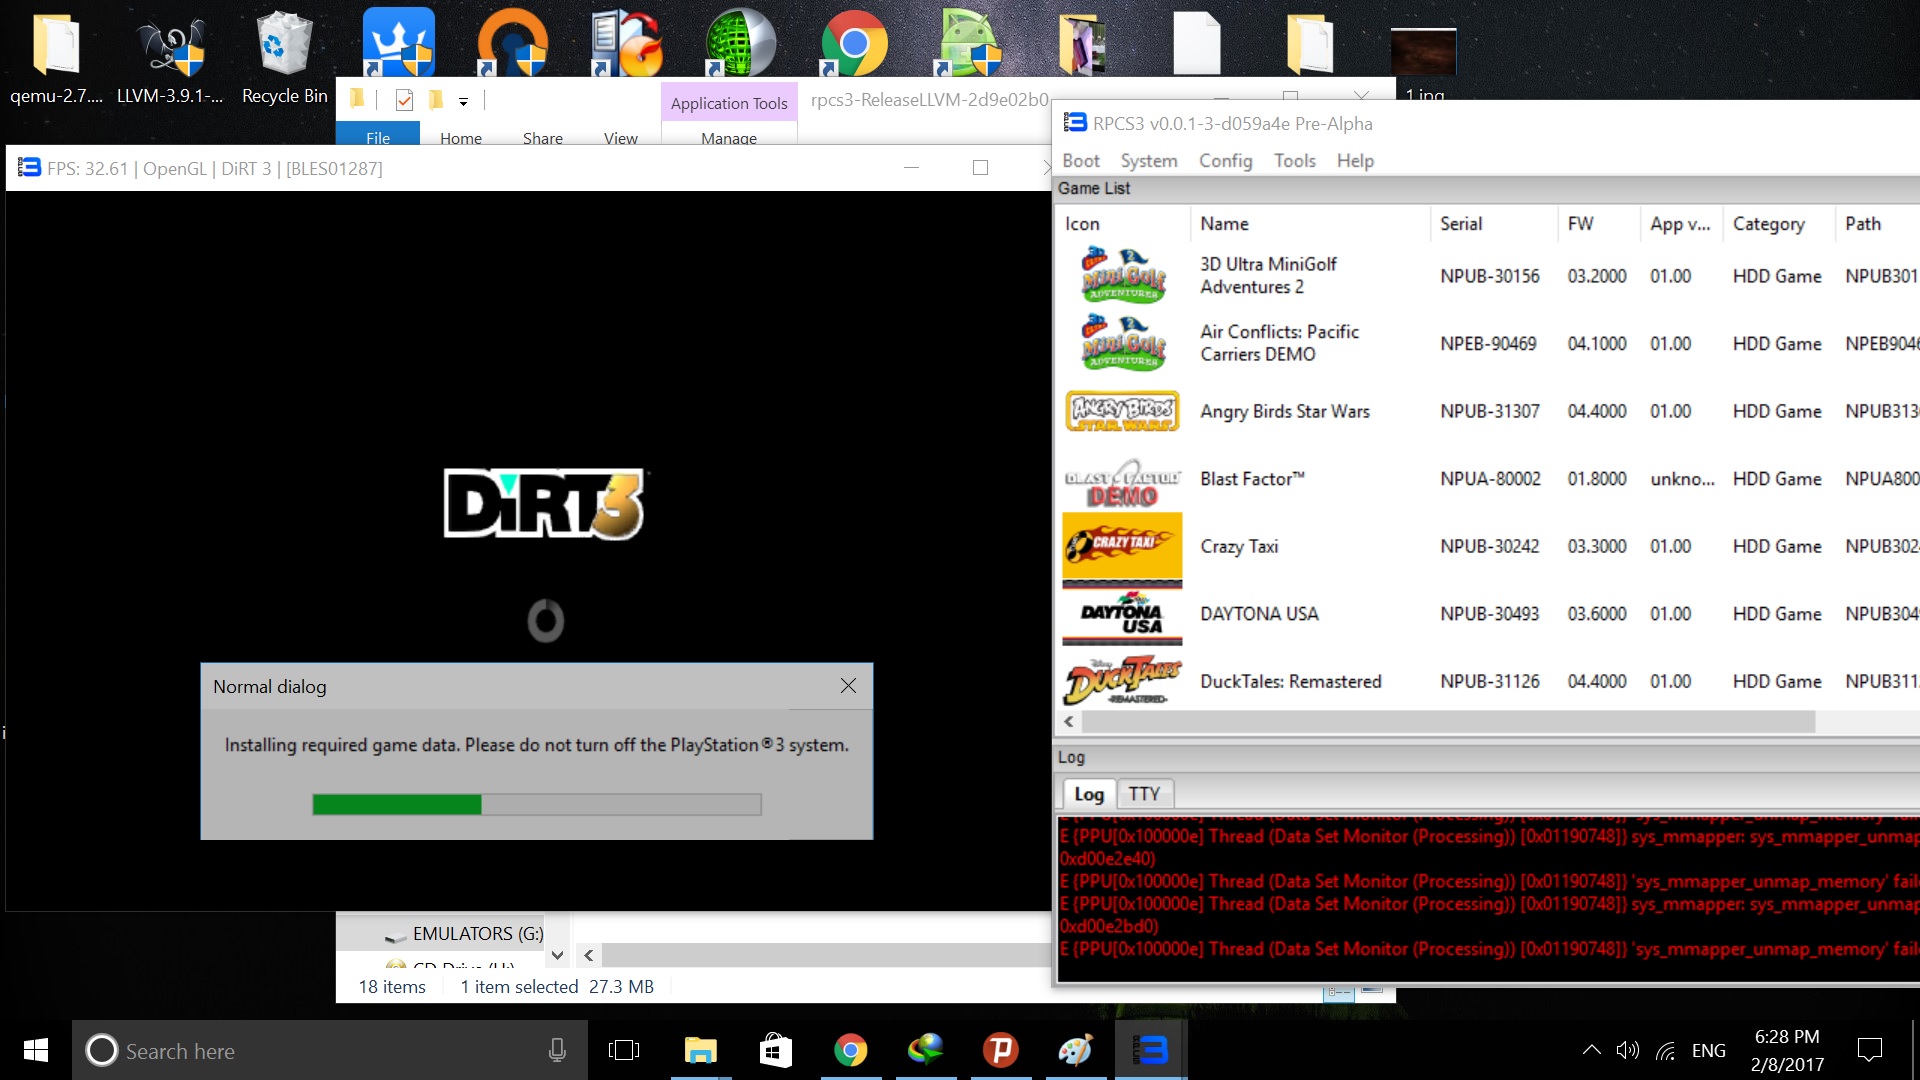
Task: Open RPCS3 from the taskbar
Action: [1150, 1050]
